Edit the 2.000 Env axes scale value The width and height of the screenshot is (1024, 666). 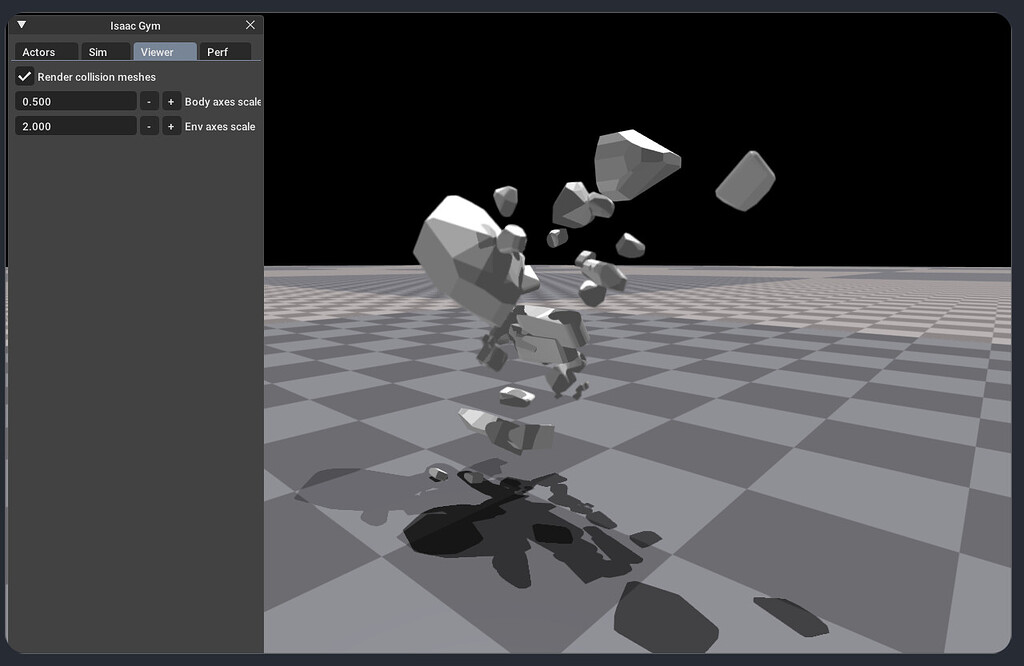pyautogui.click(x=75, y=125)
